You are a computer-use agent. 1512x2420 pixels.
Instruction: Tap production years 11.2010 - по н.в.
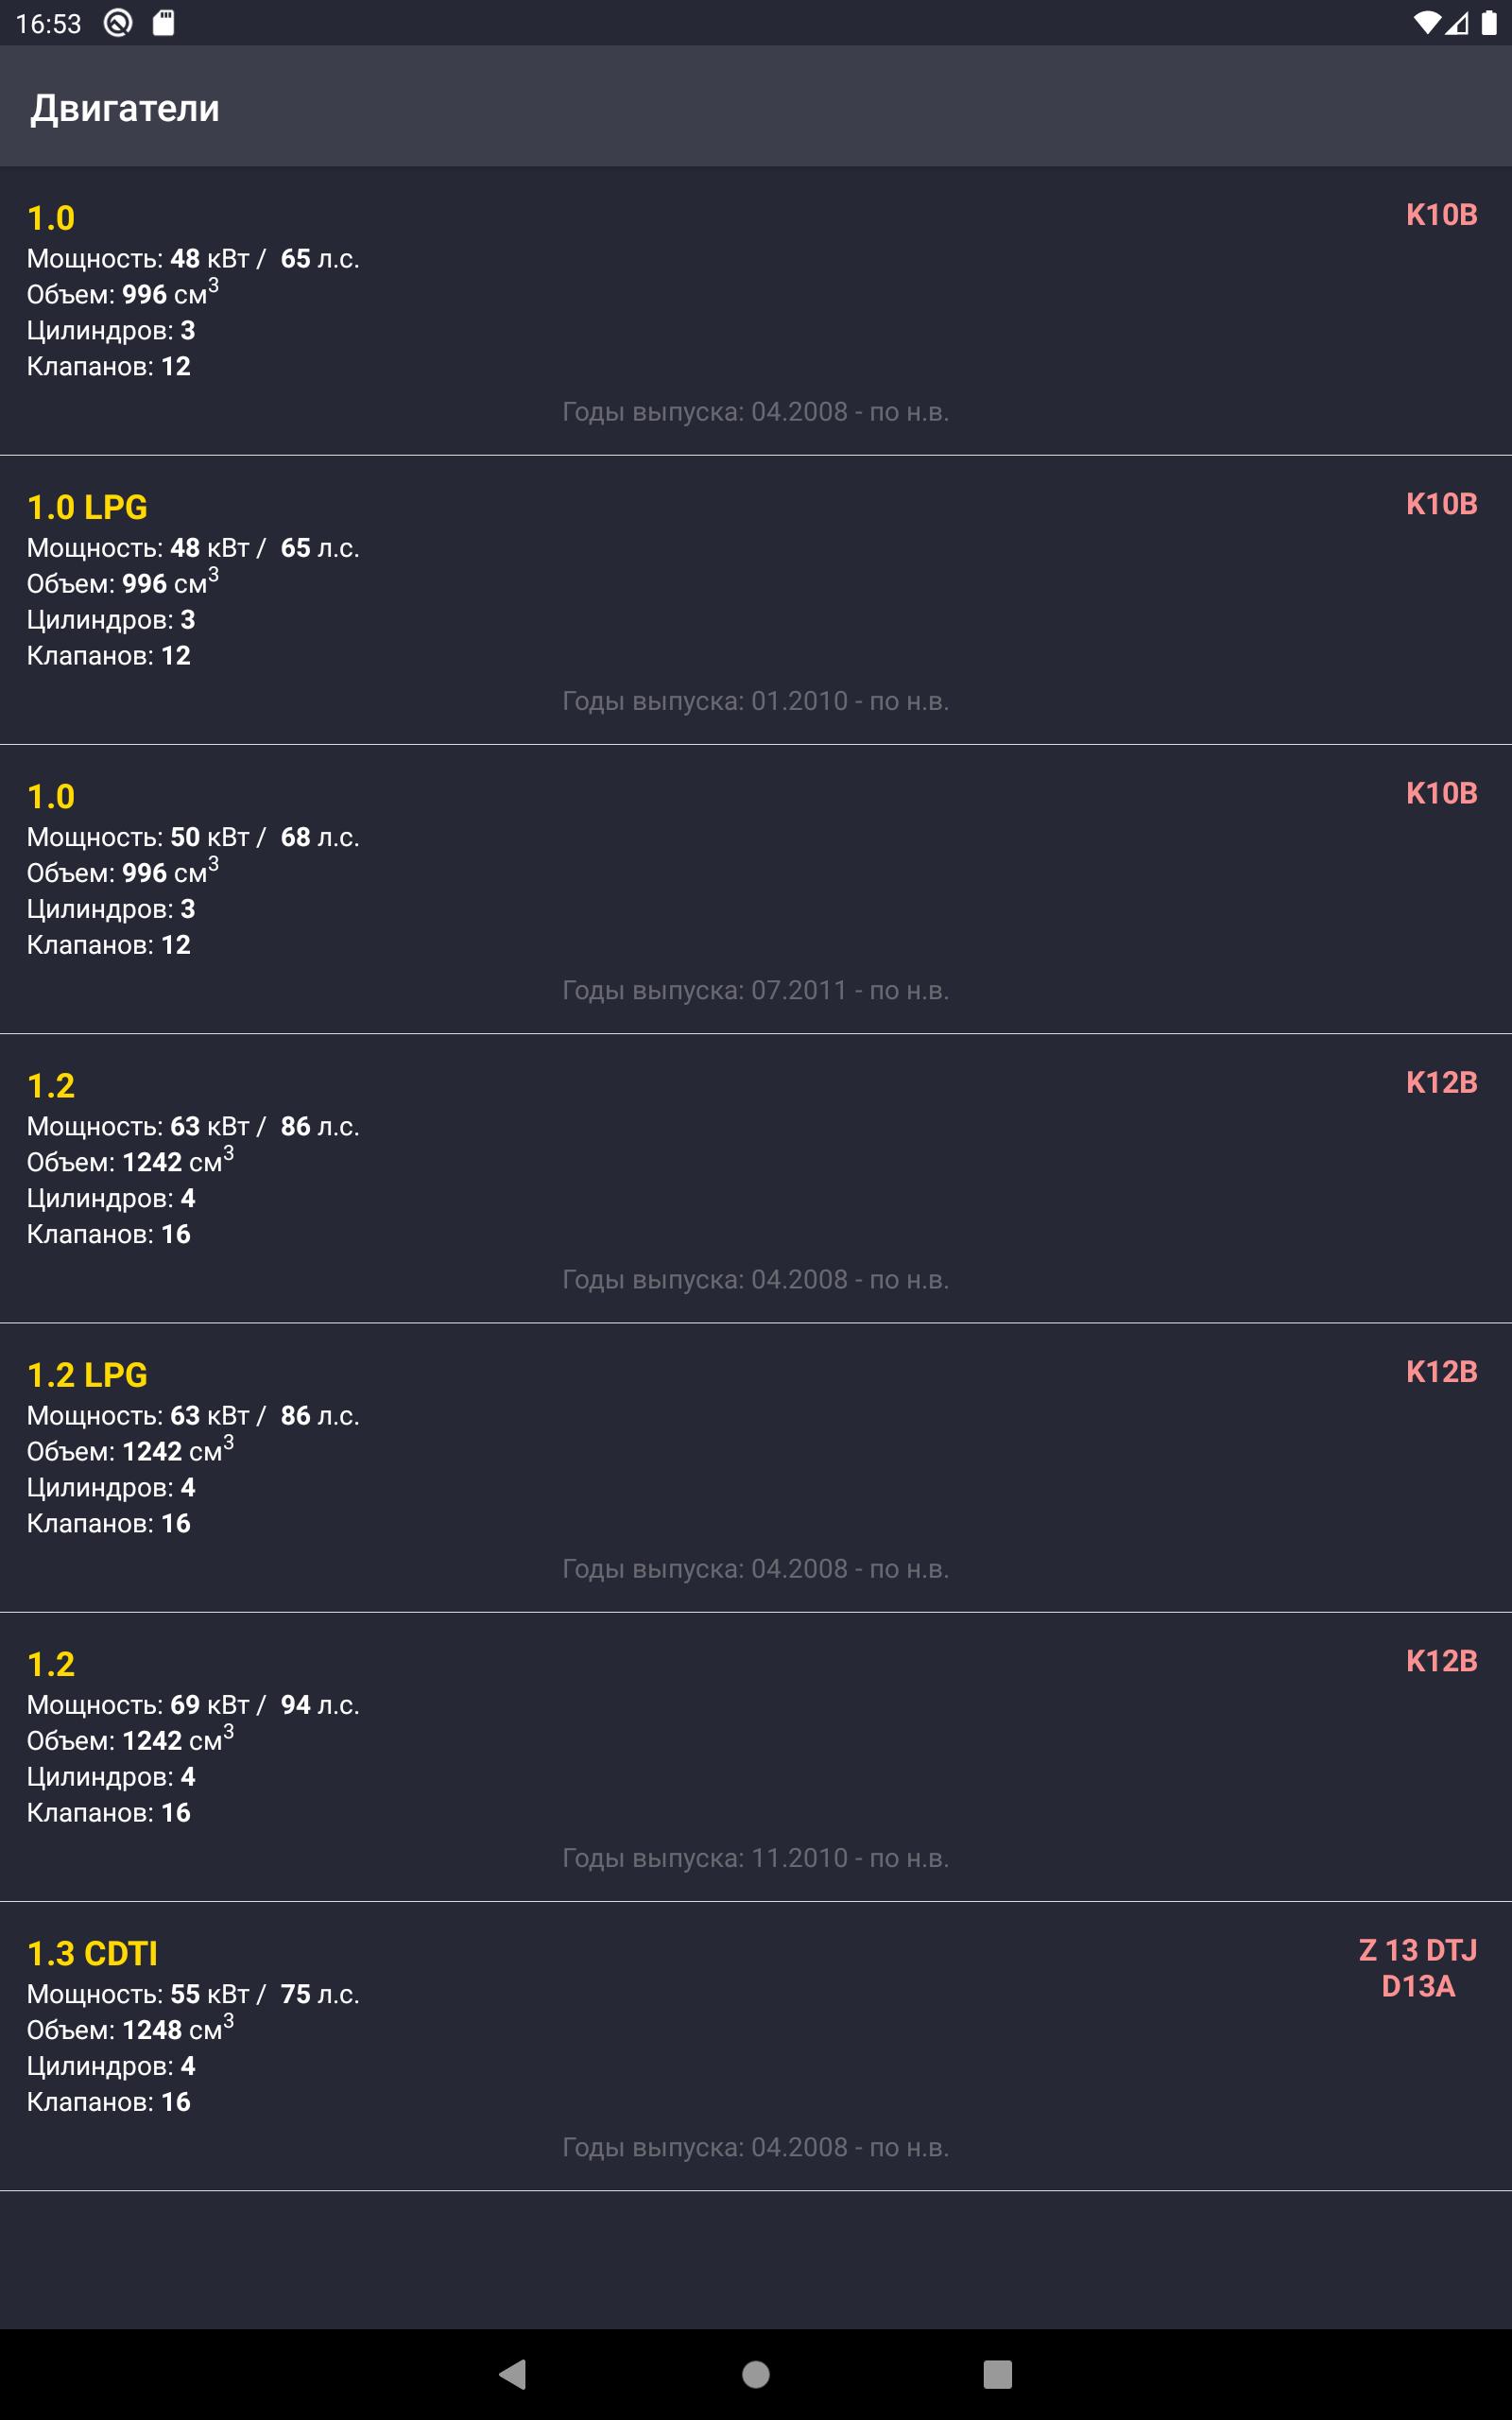[x=756, y=1858]
